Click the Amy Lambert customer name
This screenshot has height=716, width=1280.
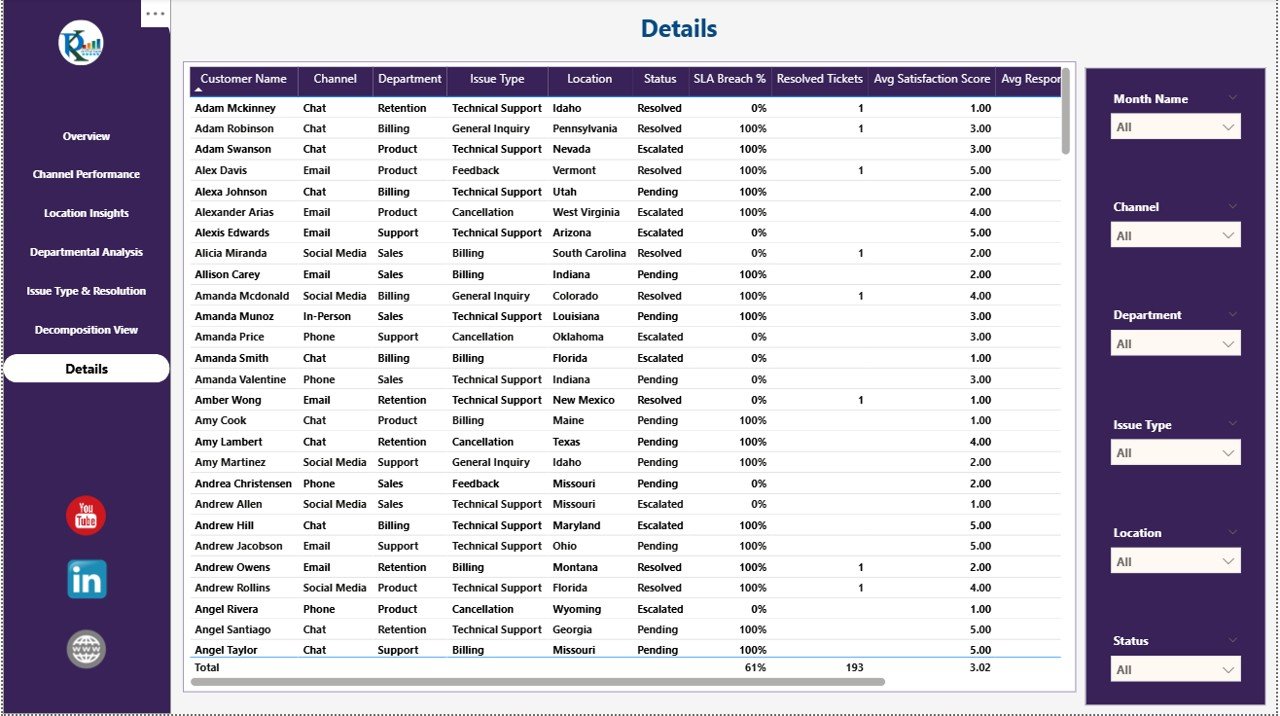pos(228,442)
